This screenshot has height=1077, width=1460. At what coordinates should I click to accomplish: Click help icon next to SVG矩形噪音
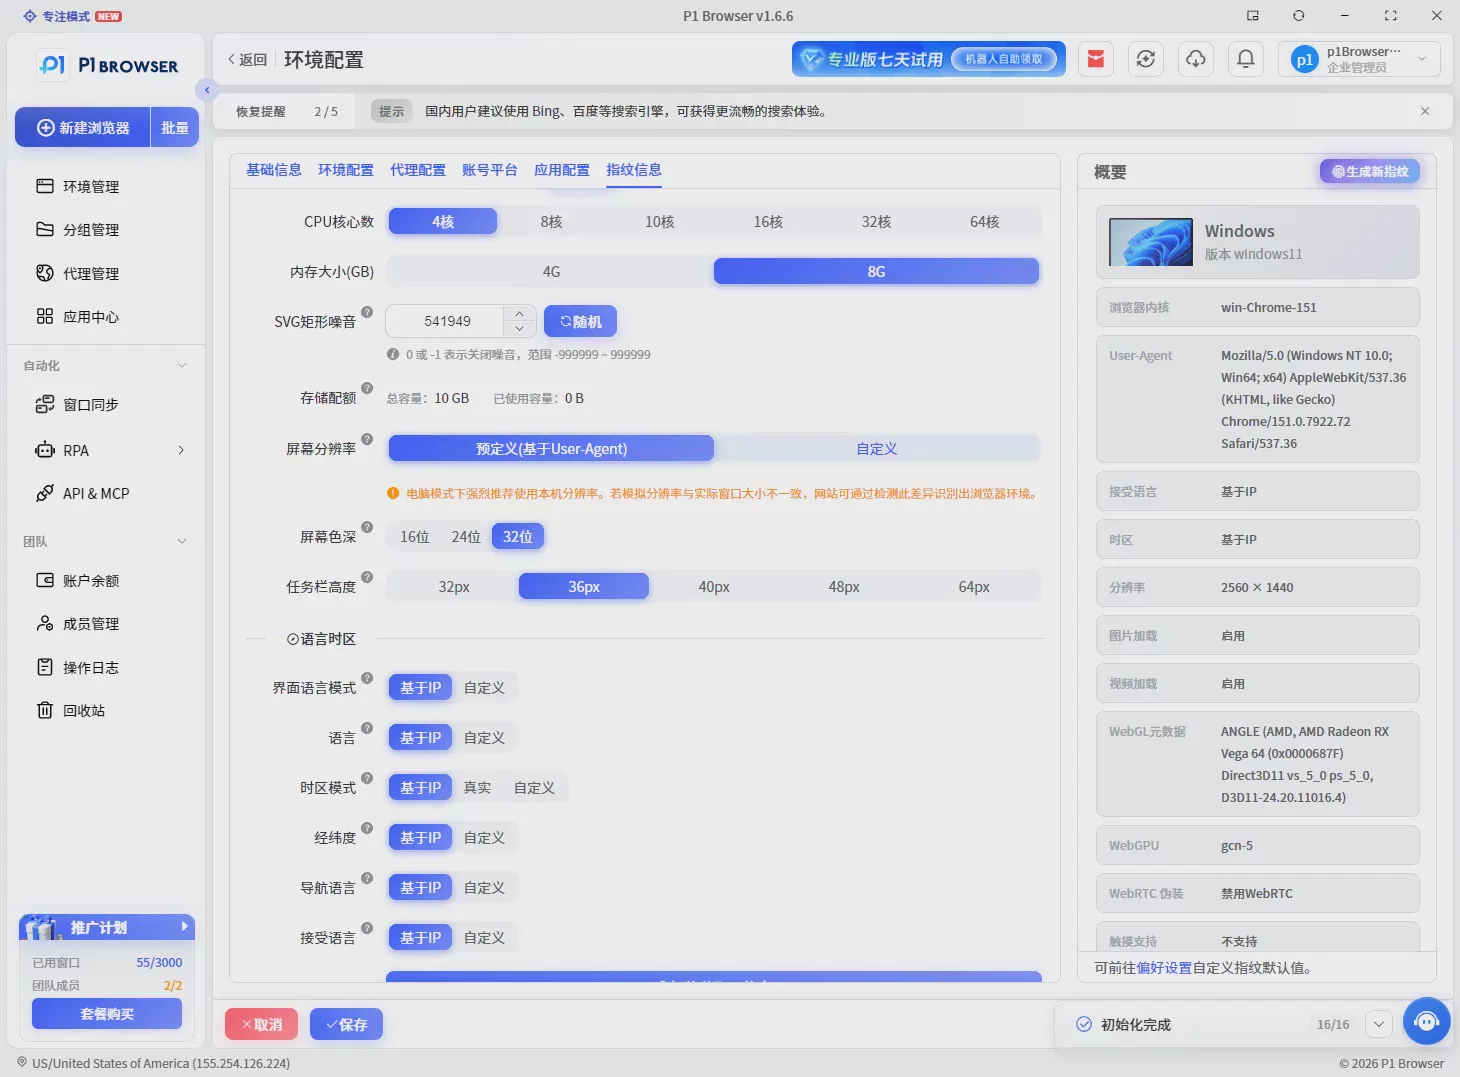click(x=367, y=312)
